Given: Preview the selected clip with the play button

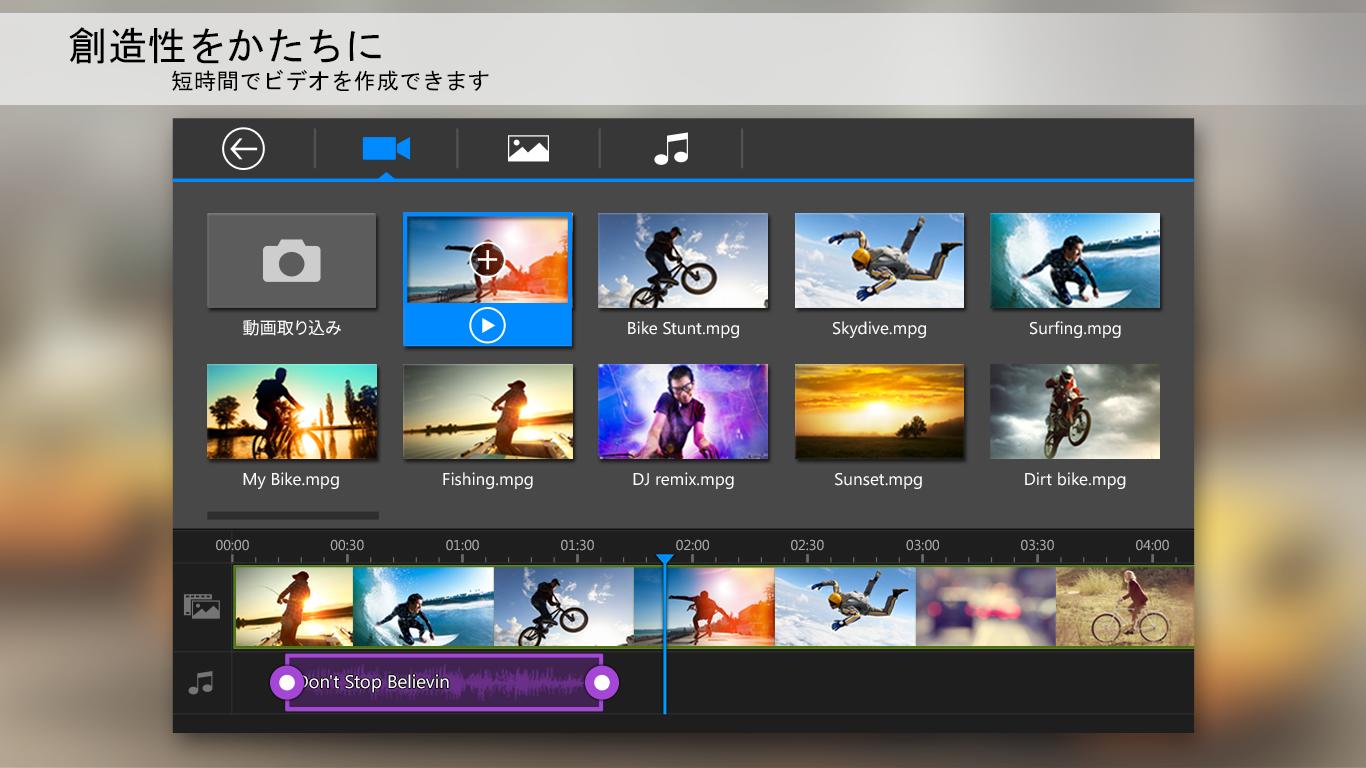Looking at the screenshot, I should coord(487,325).
